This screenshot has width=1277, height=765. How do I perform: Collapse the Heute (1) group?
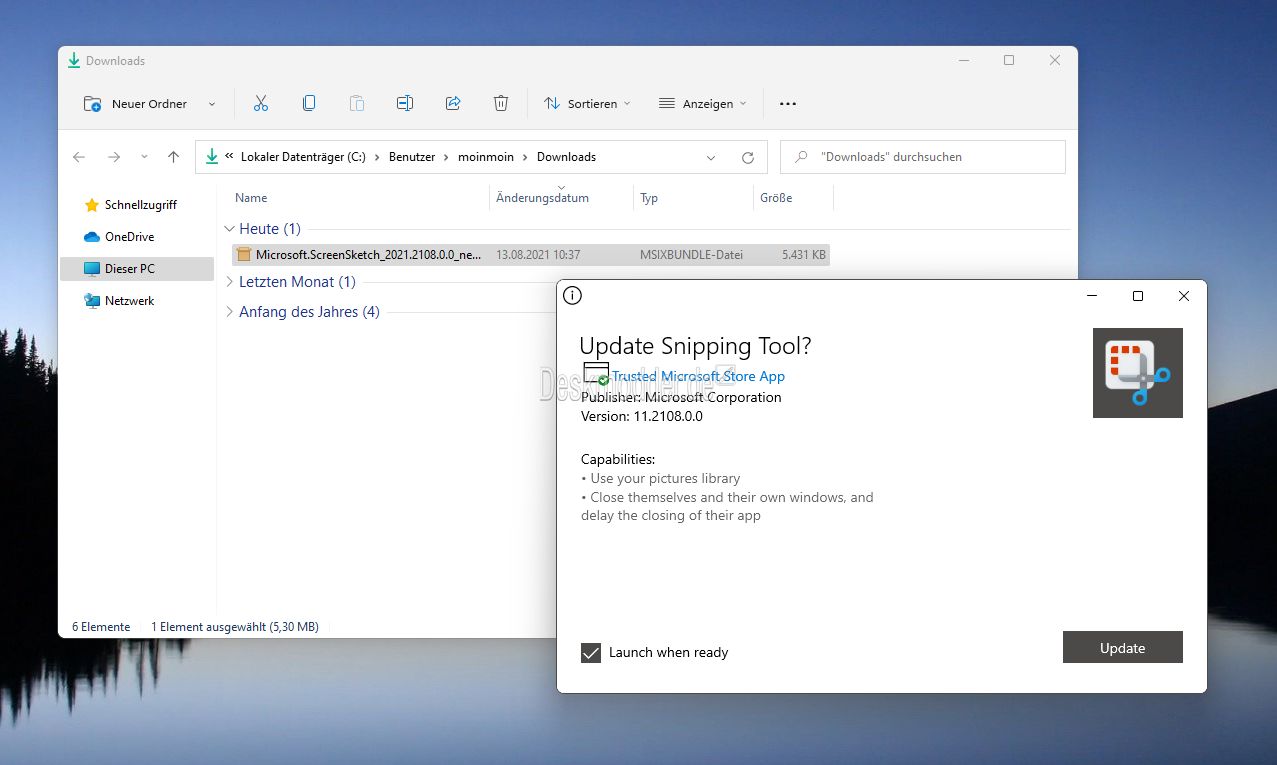tap(230, 229)
